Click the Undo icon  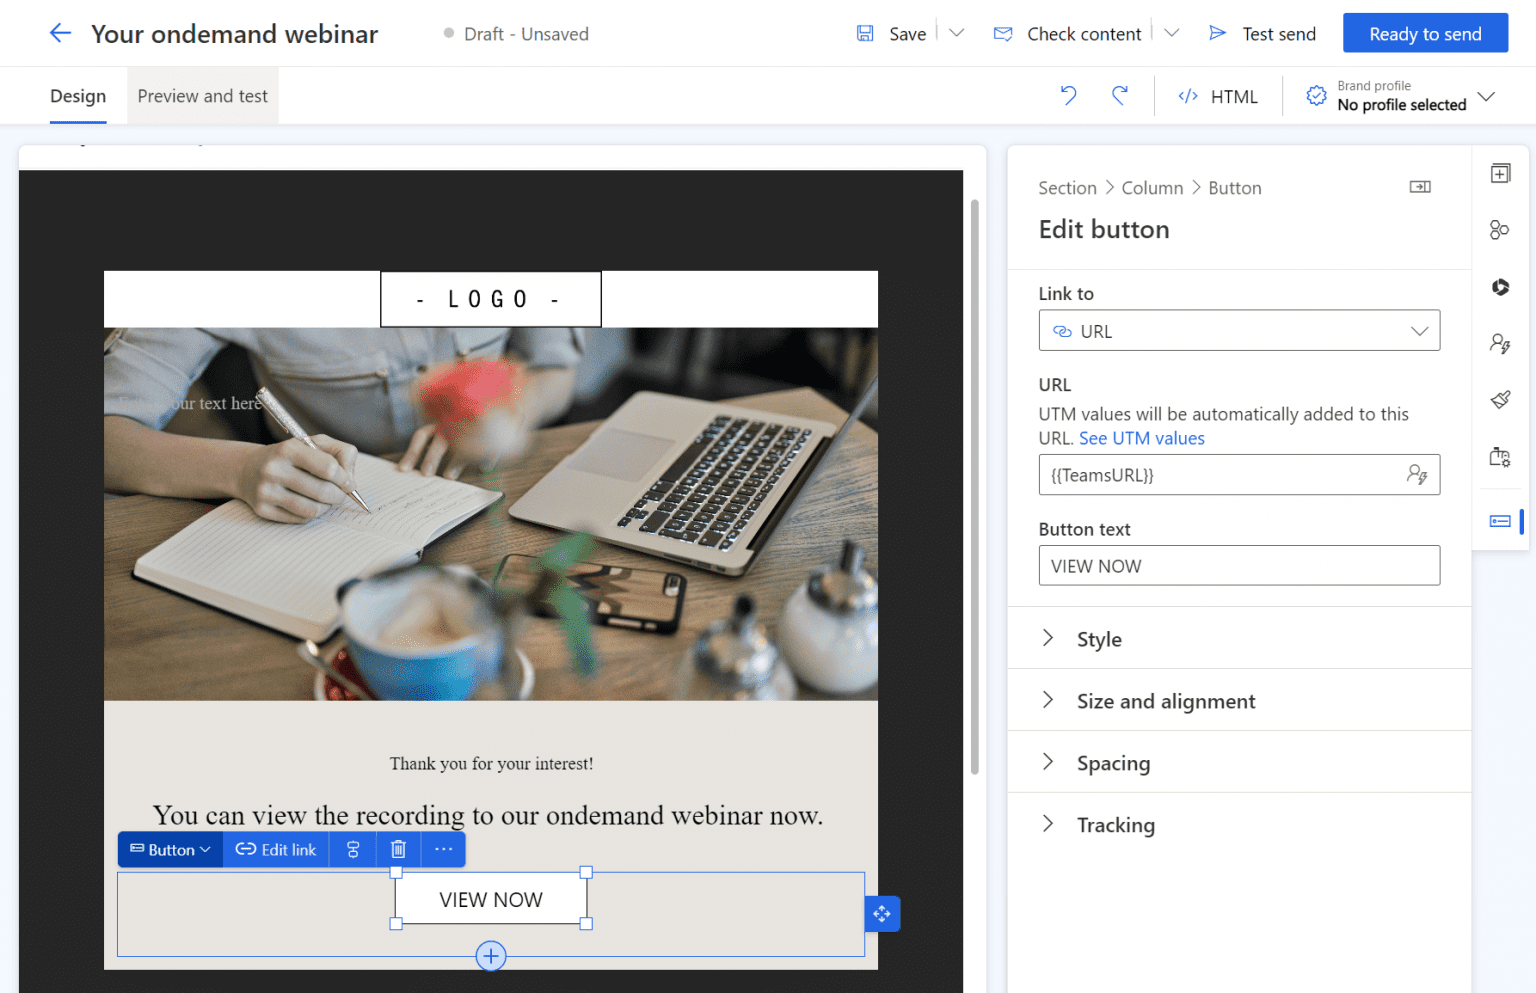point(1067,95)
